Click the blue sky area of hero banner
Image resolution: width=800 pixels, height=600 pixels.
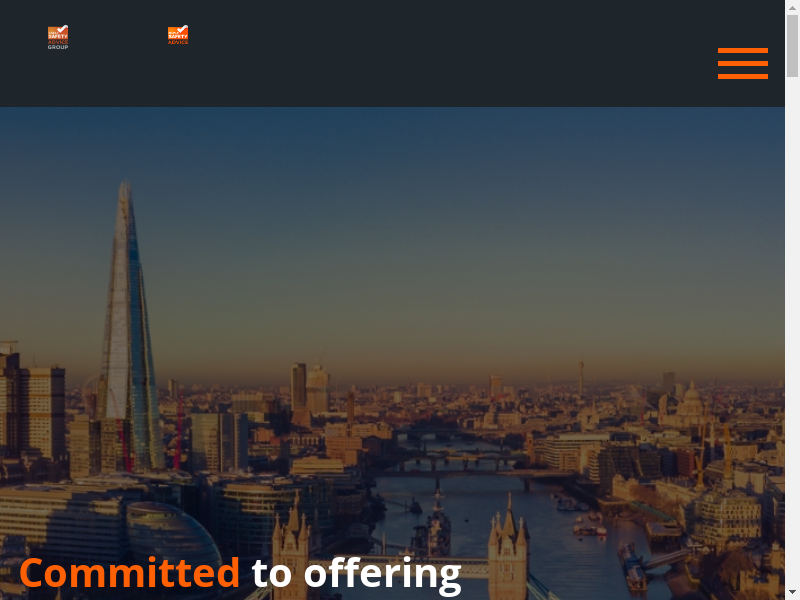(x=392, y=204)
